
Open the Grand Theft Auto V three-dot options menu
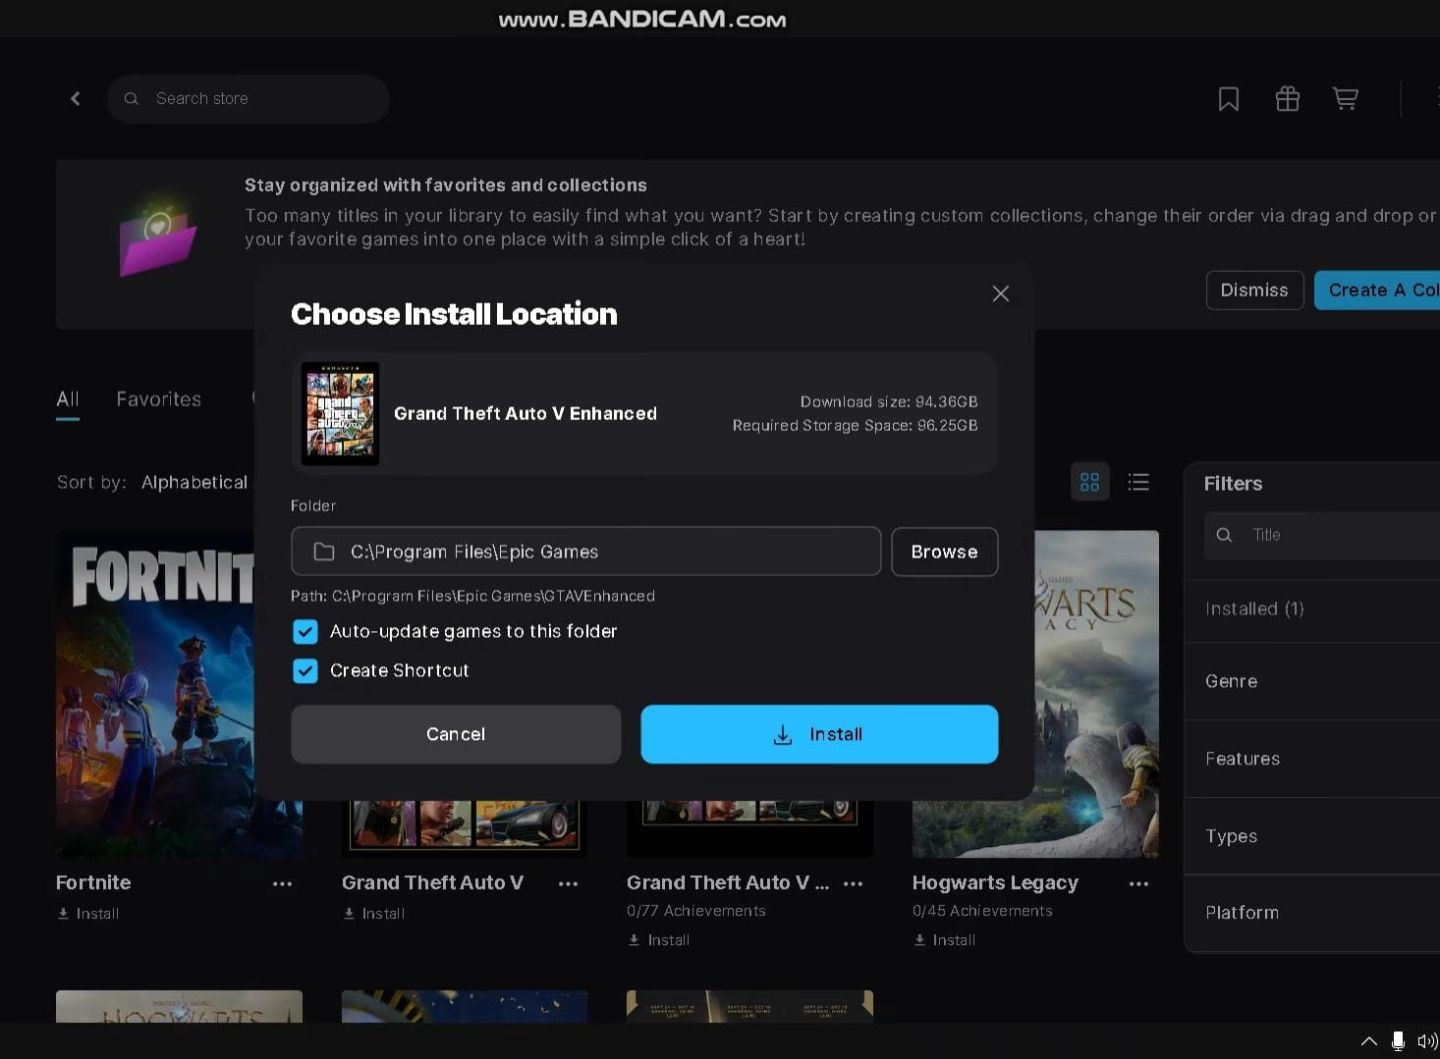[x=568, y=884]
